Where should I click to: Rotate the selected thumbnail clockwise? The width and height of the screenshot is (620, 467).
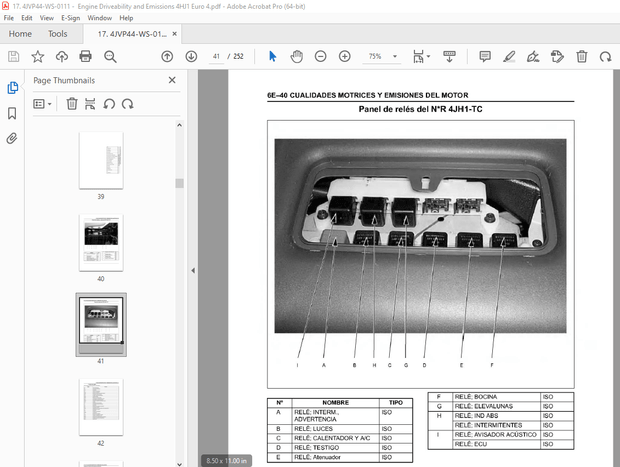coord(127,104)
